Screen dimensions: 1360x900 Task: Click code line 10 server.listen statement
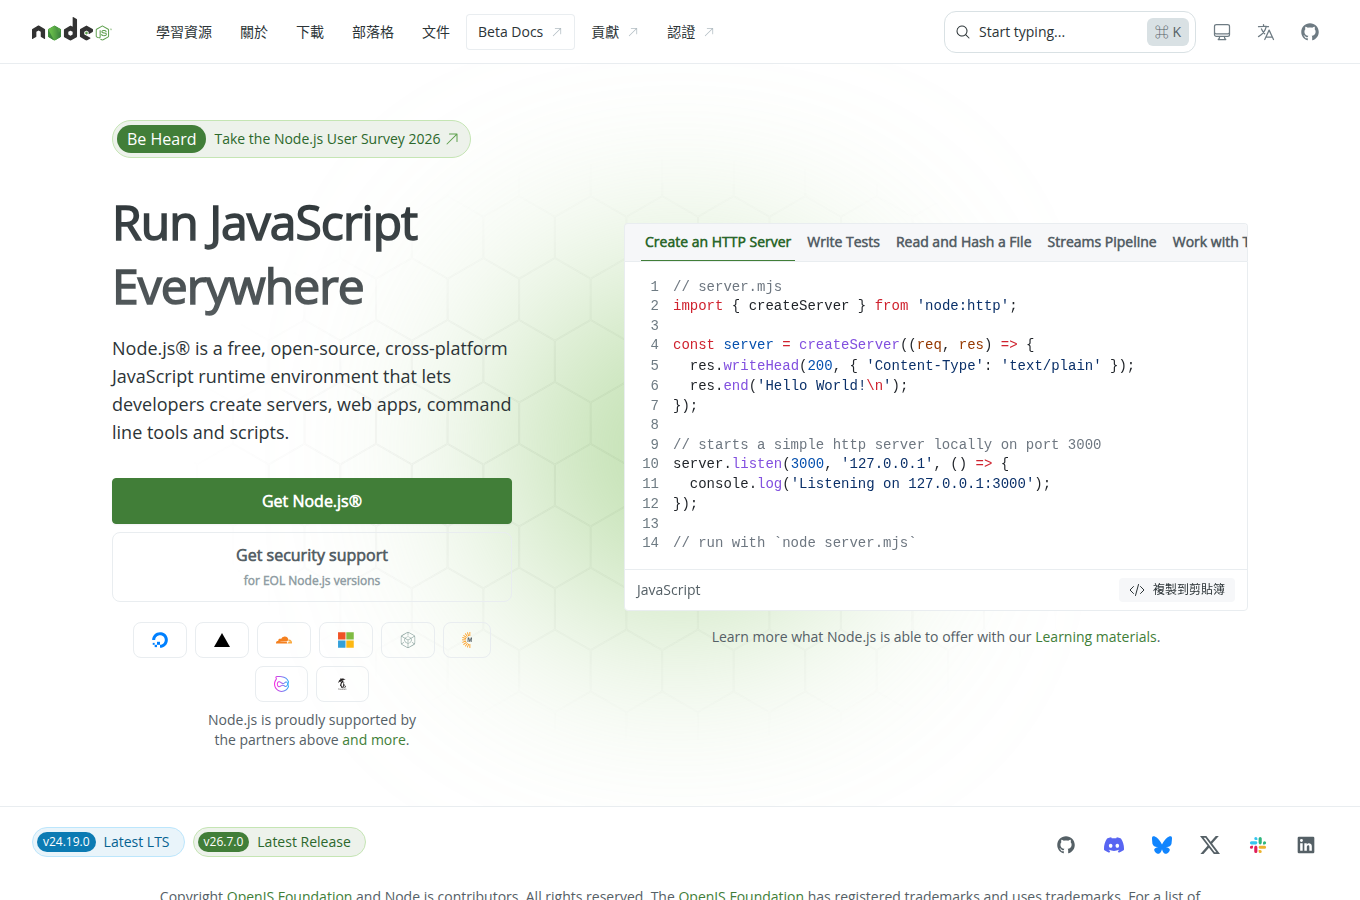pyautogui.click(x=841, y=464)
